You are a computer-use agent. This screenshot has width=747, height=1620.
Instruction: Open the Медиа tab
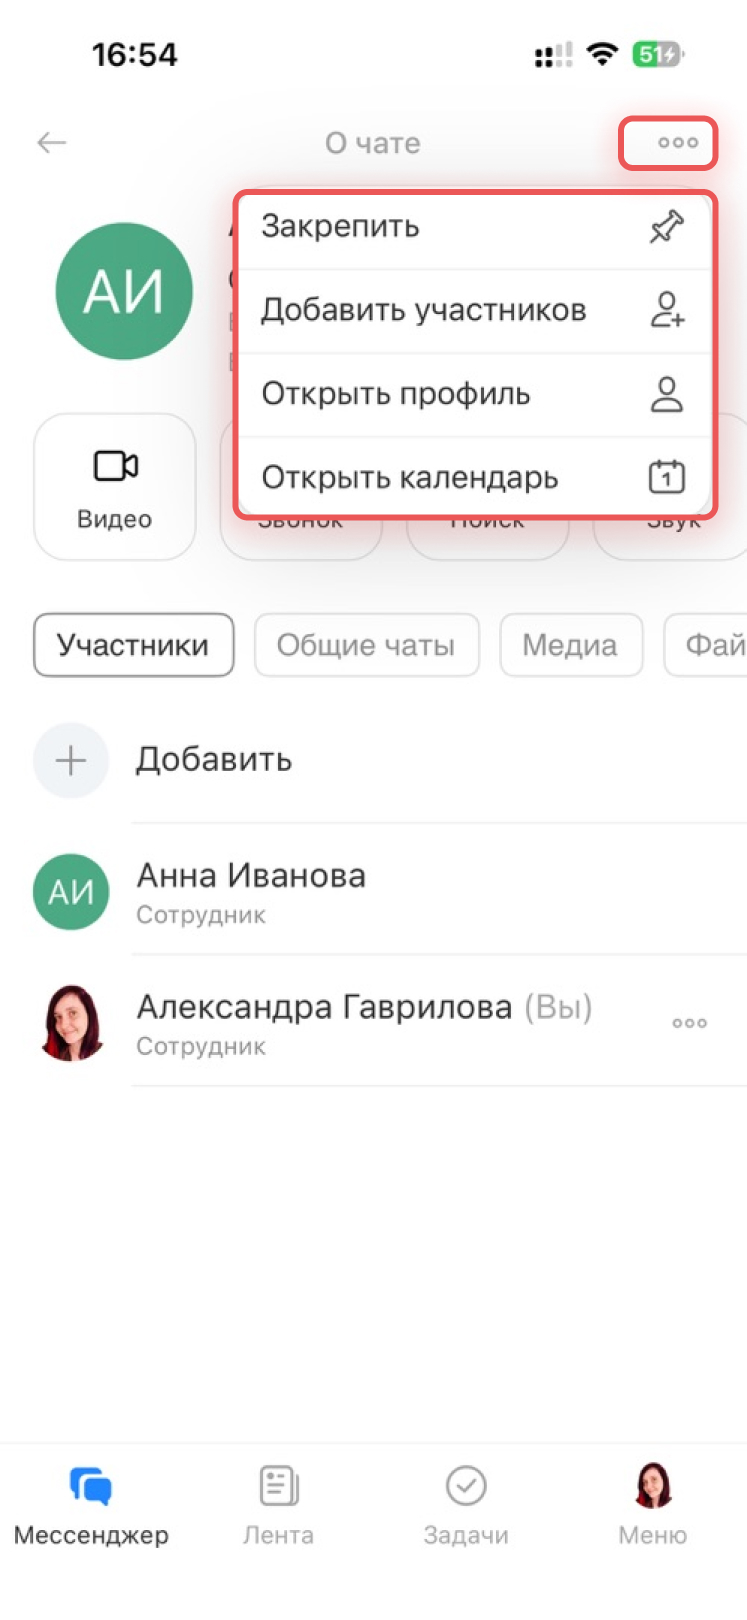pos(570,645)
